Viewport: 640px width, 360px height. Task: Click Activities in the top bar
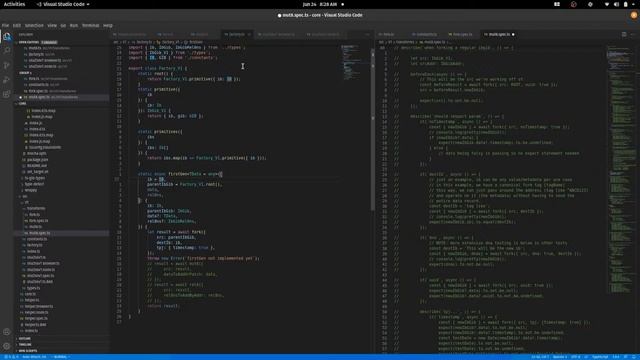click(14, 4)
